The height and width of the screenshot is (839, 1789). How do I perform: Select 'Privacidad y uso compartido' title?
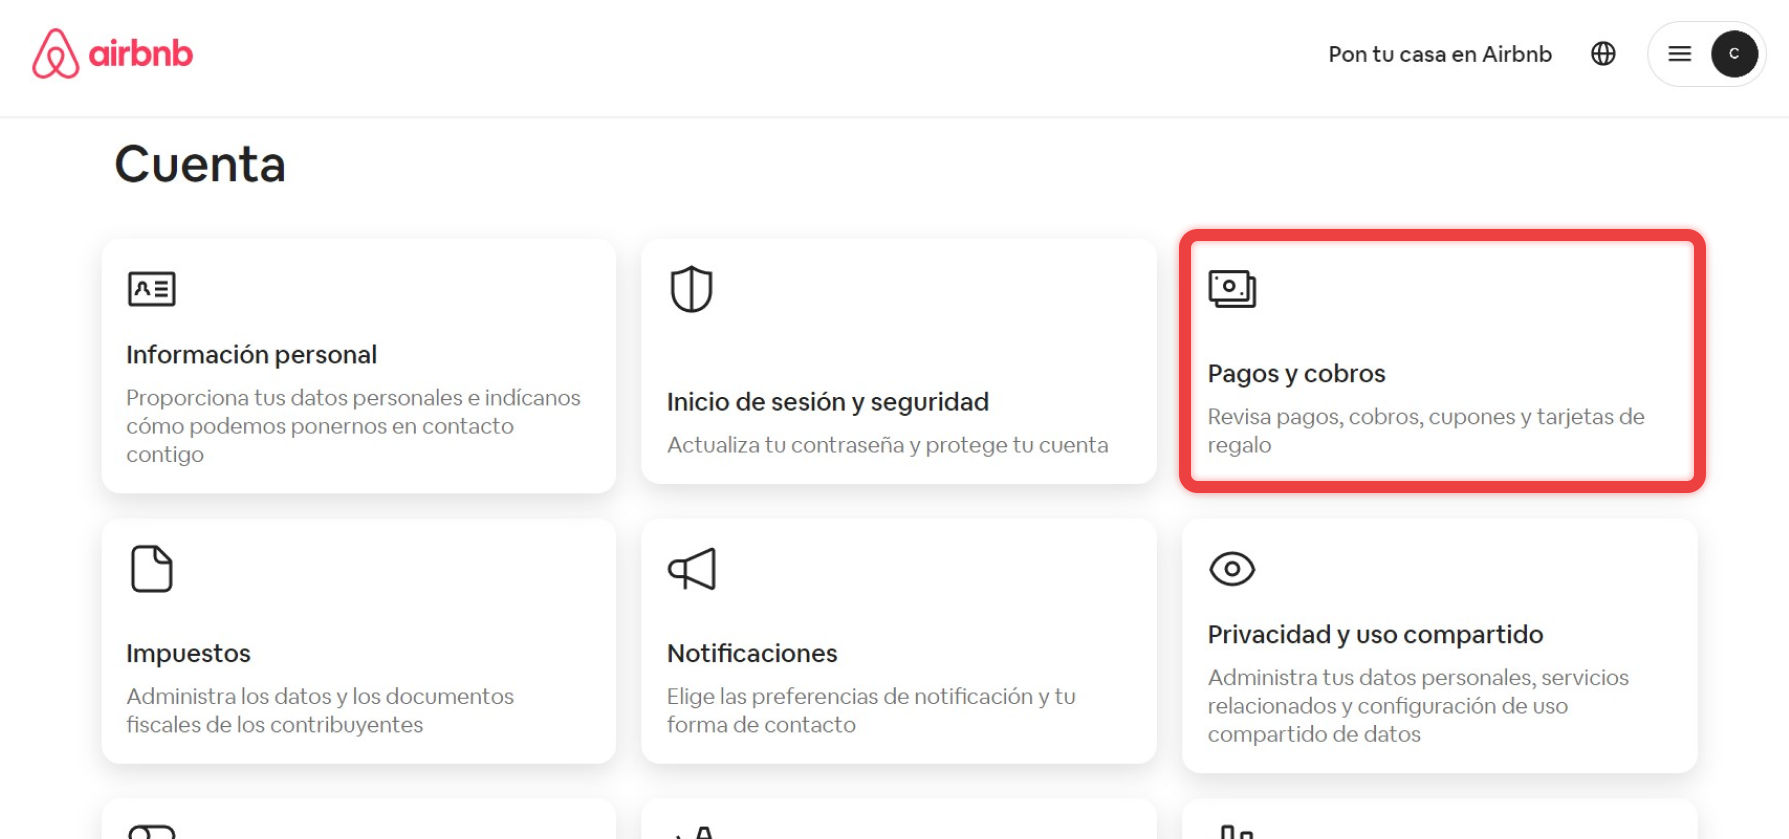coord(1375,635)
